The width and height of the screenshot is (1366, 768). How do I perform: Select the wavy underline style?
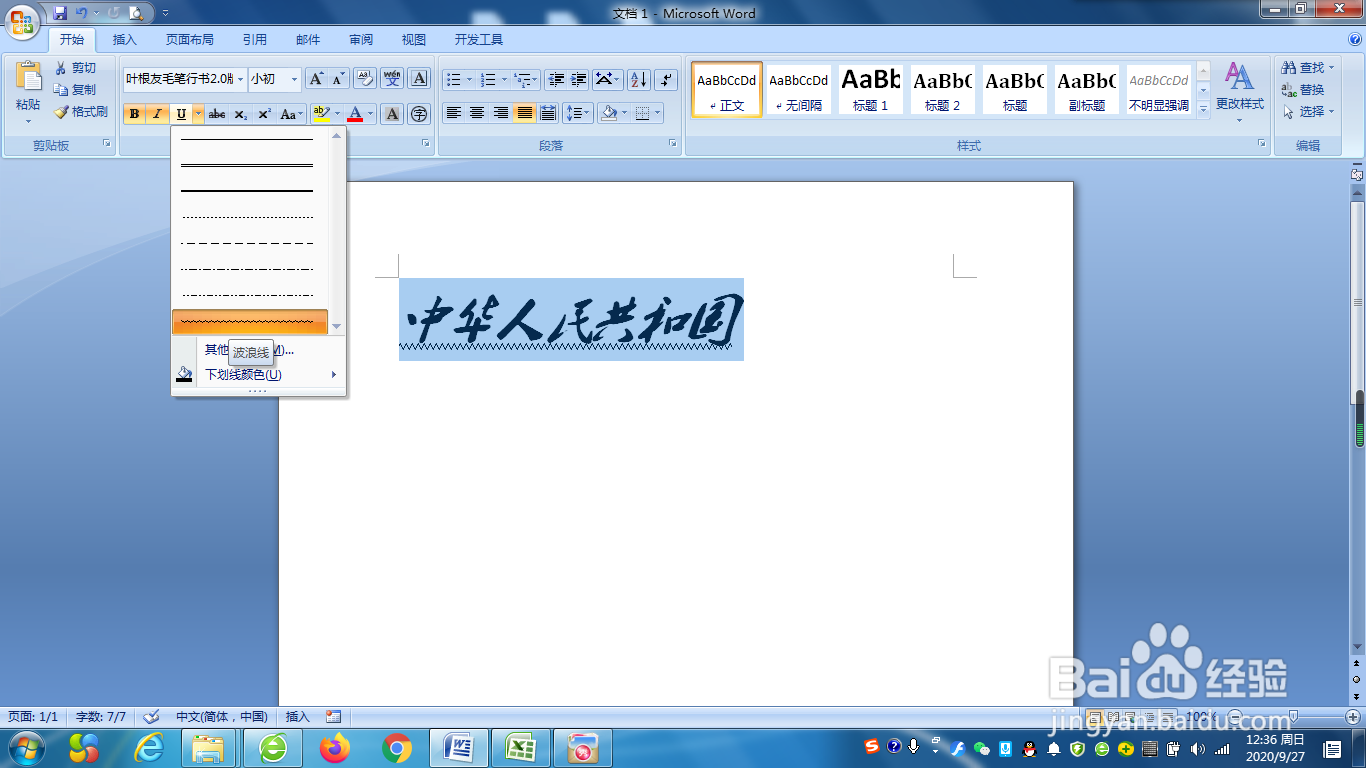[x=250, y=323]
